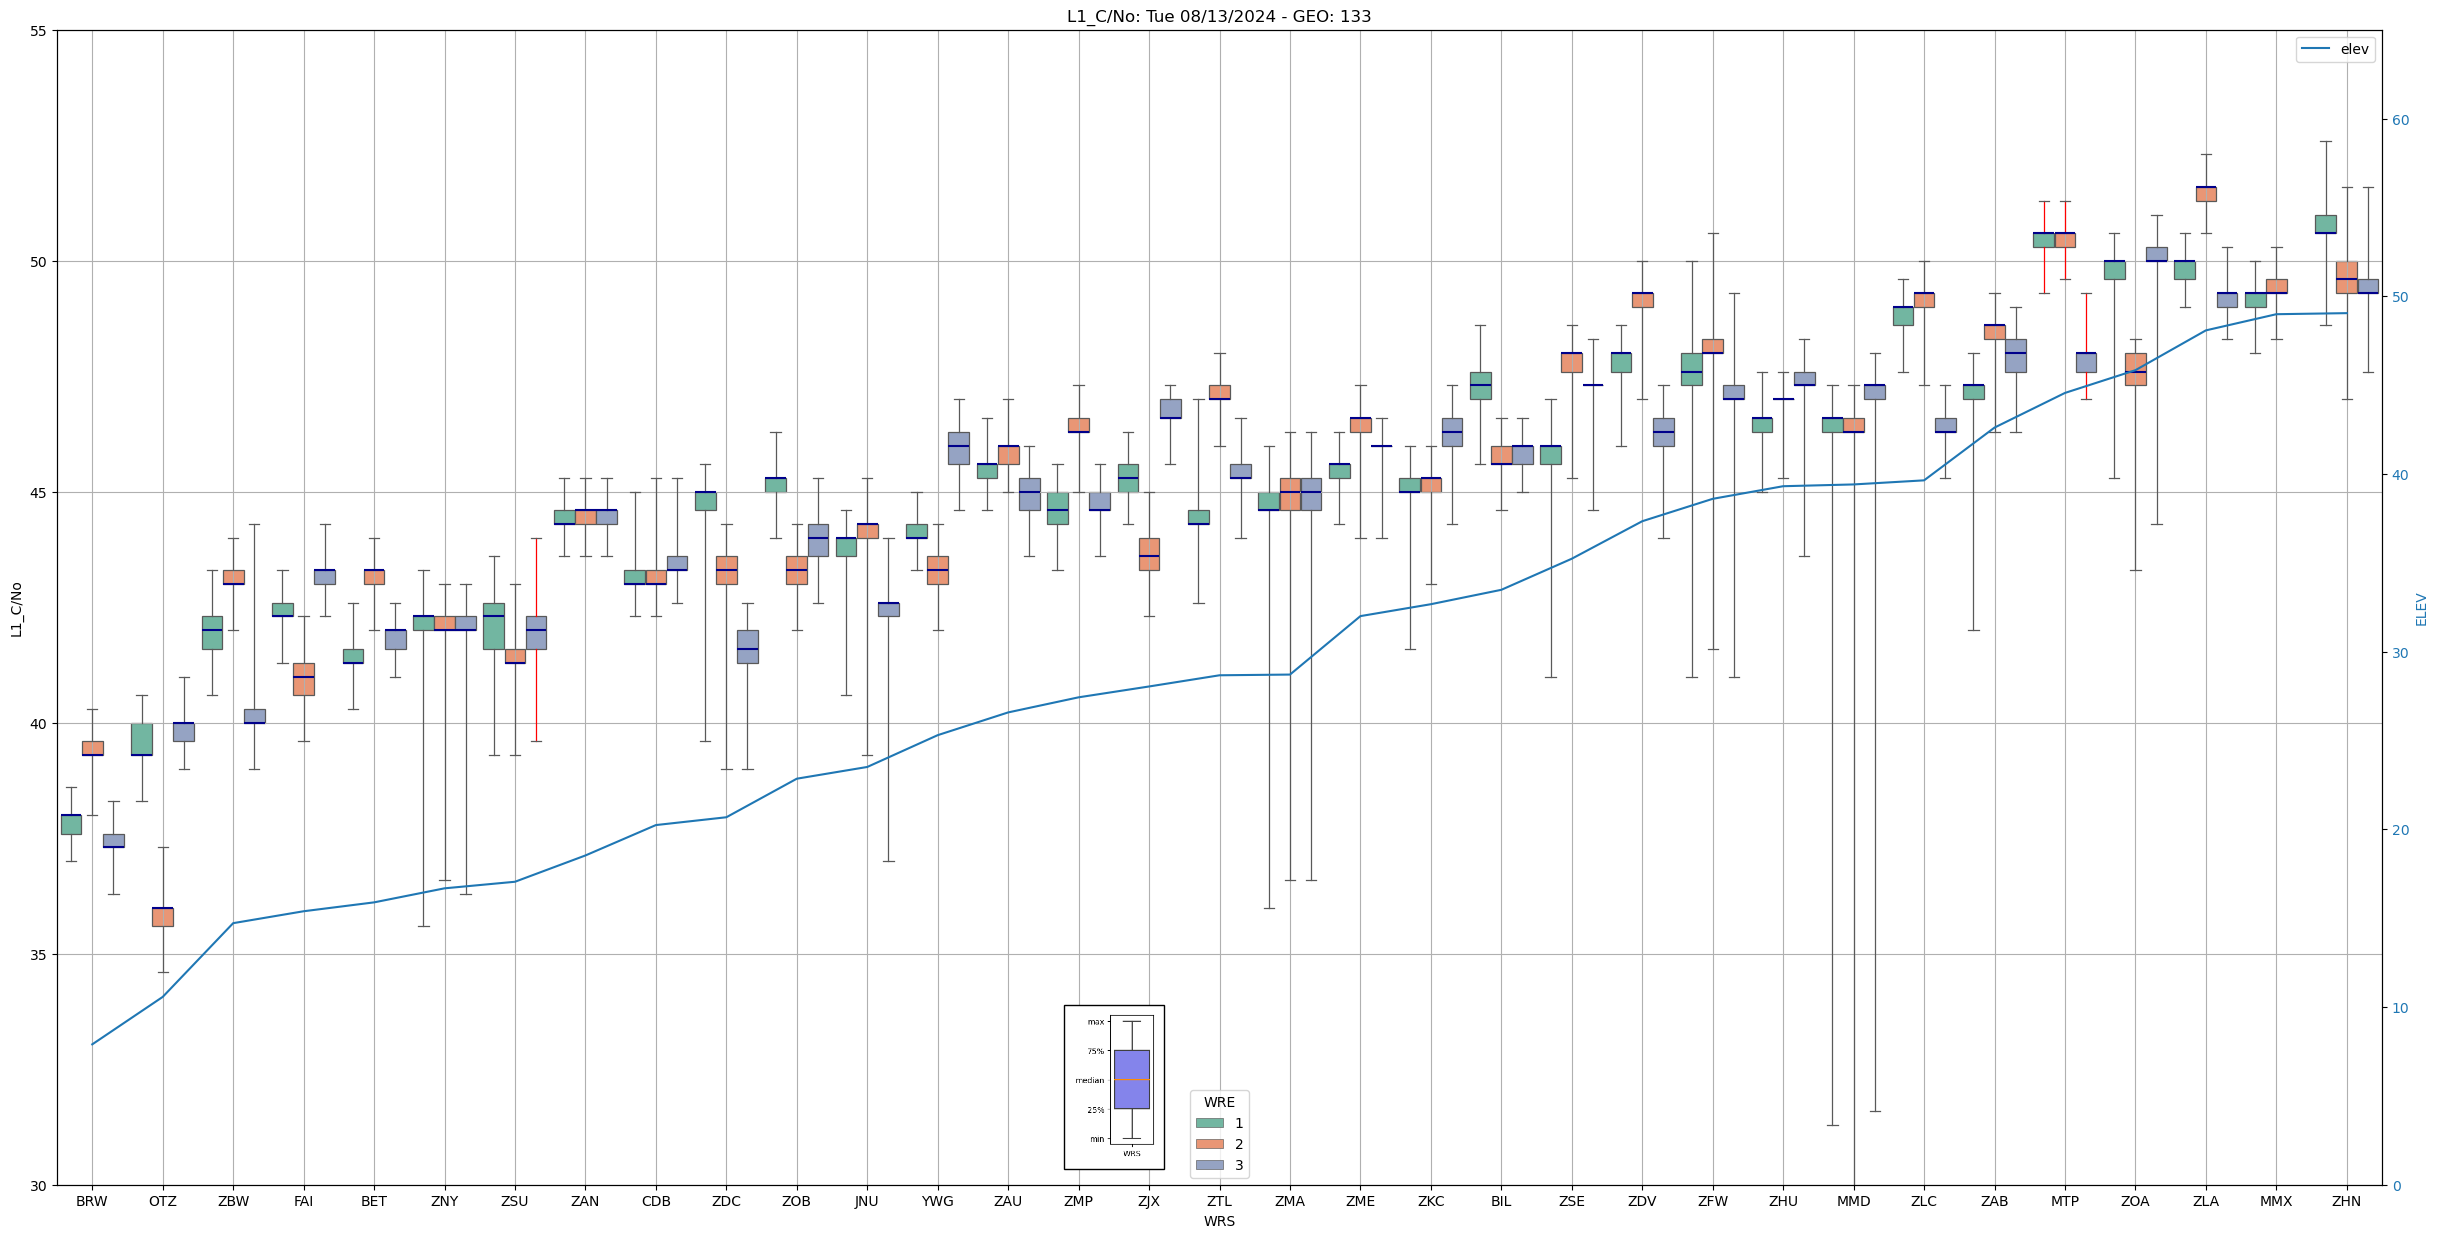The image size is (2439, 1238).
Task: Click the WRS x-axis label
Action: pyautogui.click(x=1218, y=1221)
